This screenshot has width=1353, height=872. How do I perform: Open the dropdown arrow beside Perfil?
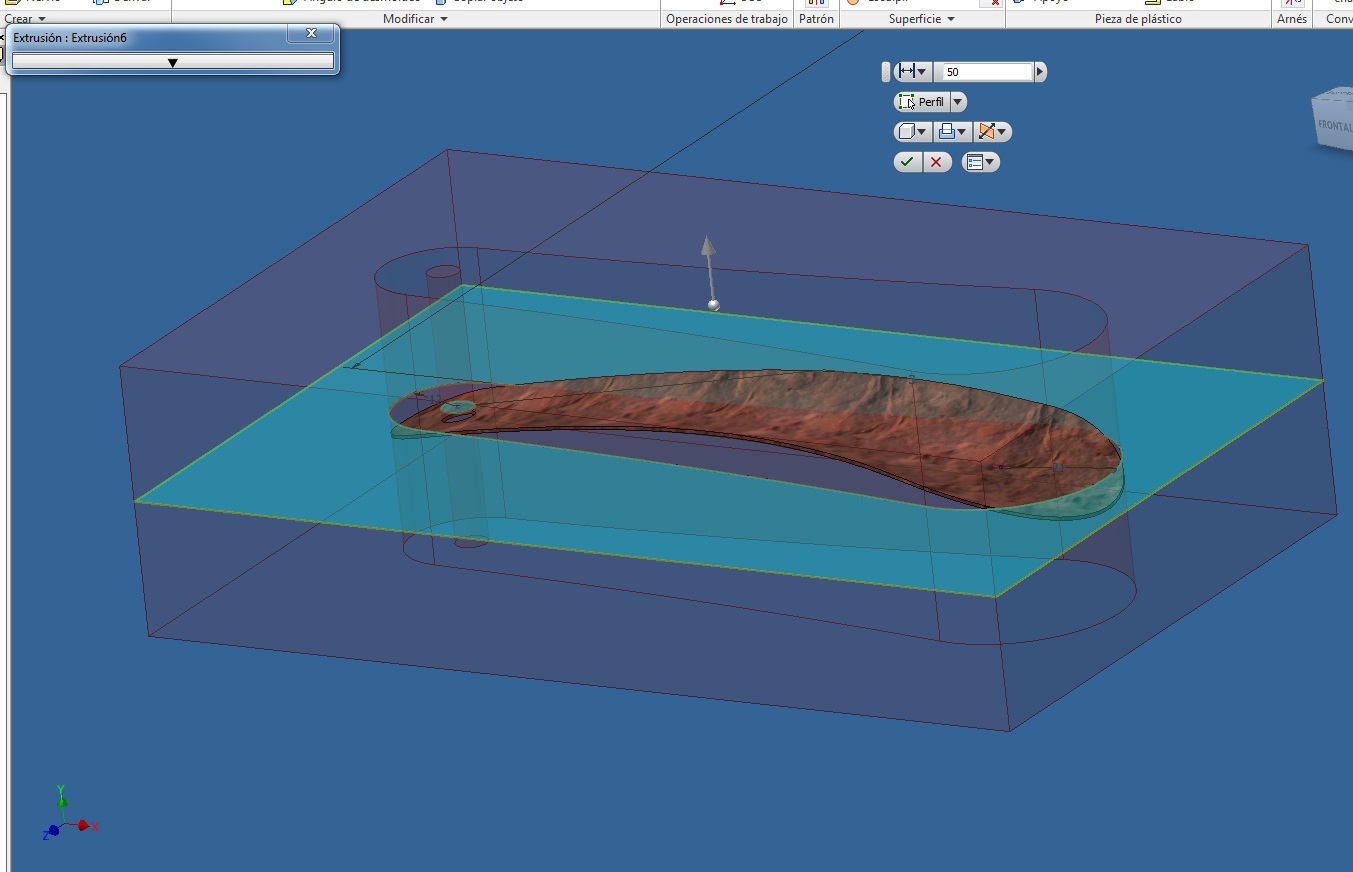[958, 102]
